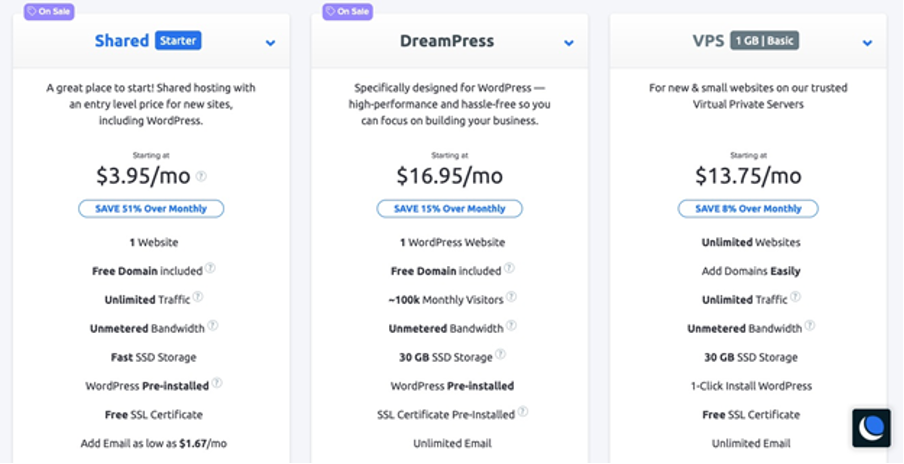Click Unlimited Traffic info icon in Shared plan
904x464 pixels.
click(x=198, y=297)
